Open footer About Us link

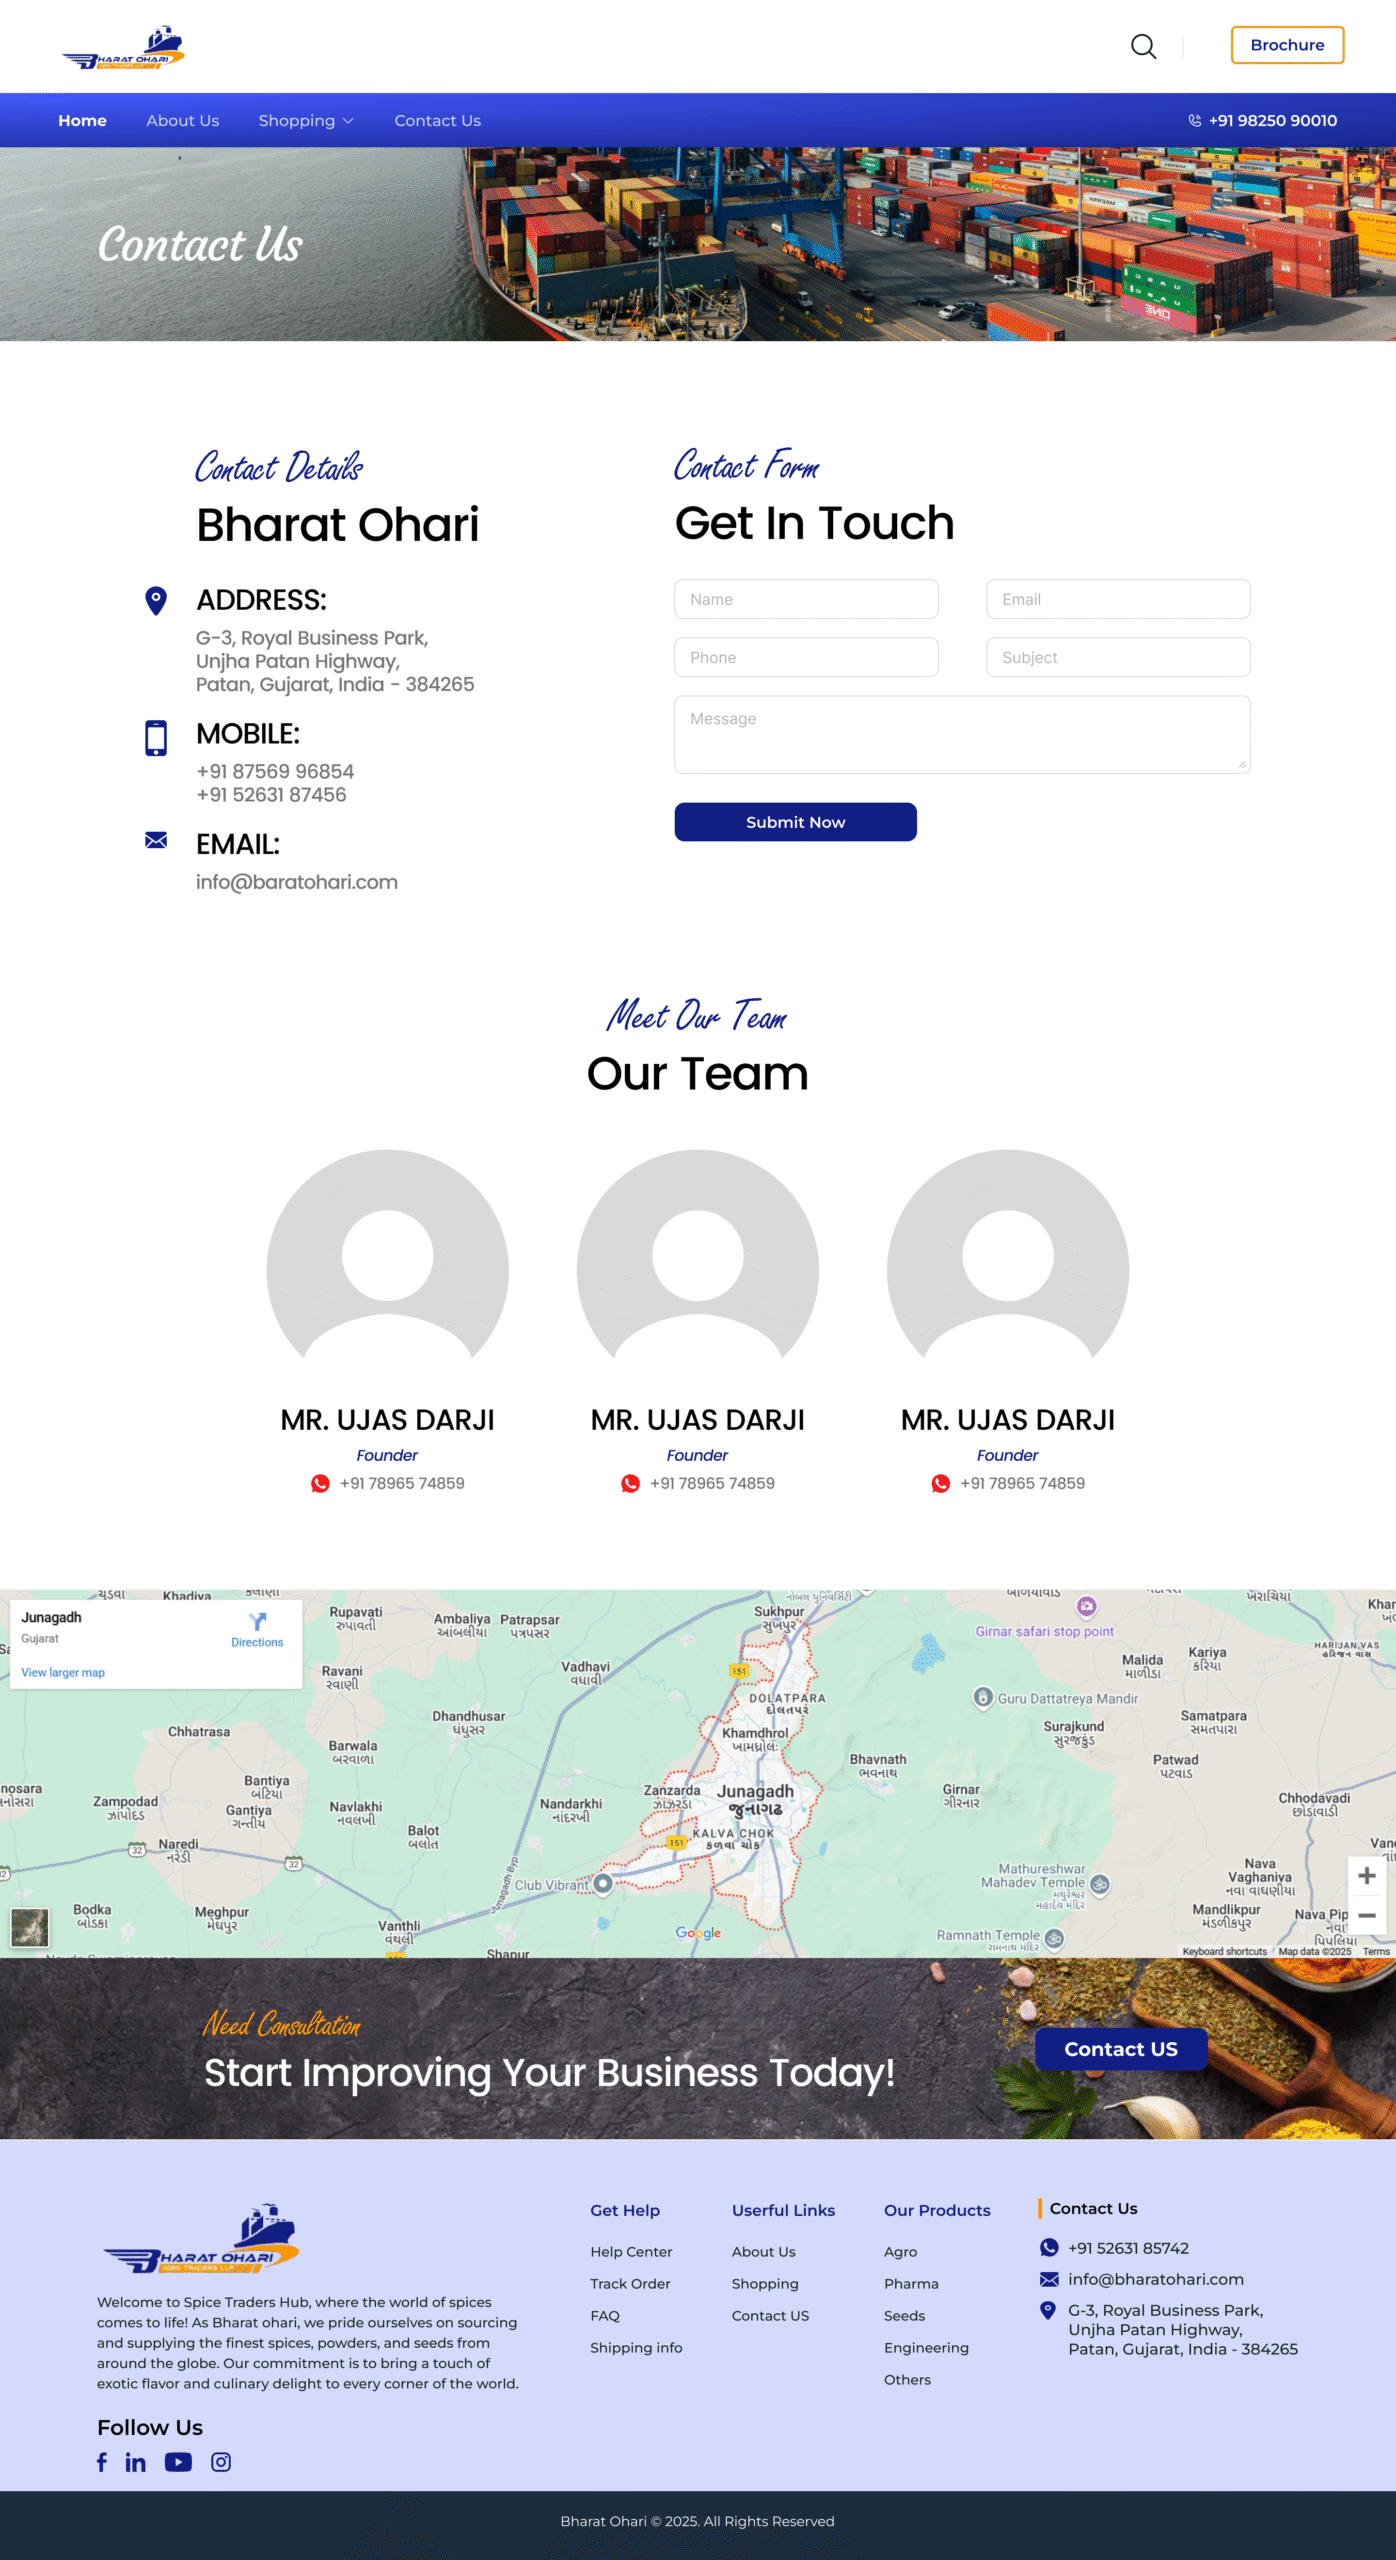tap(764, 2251)
